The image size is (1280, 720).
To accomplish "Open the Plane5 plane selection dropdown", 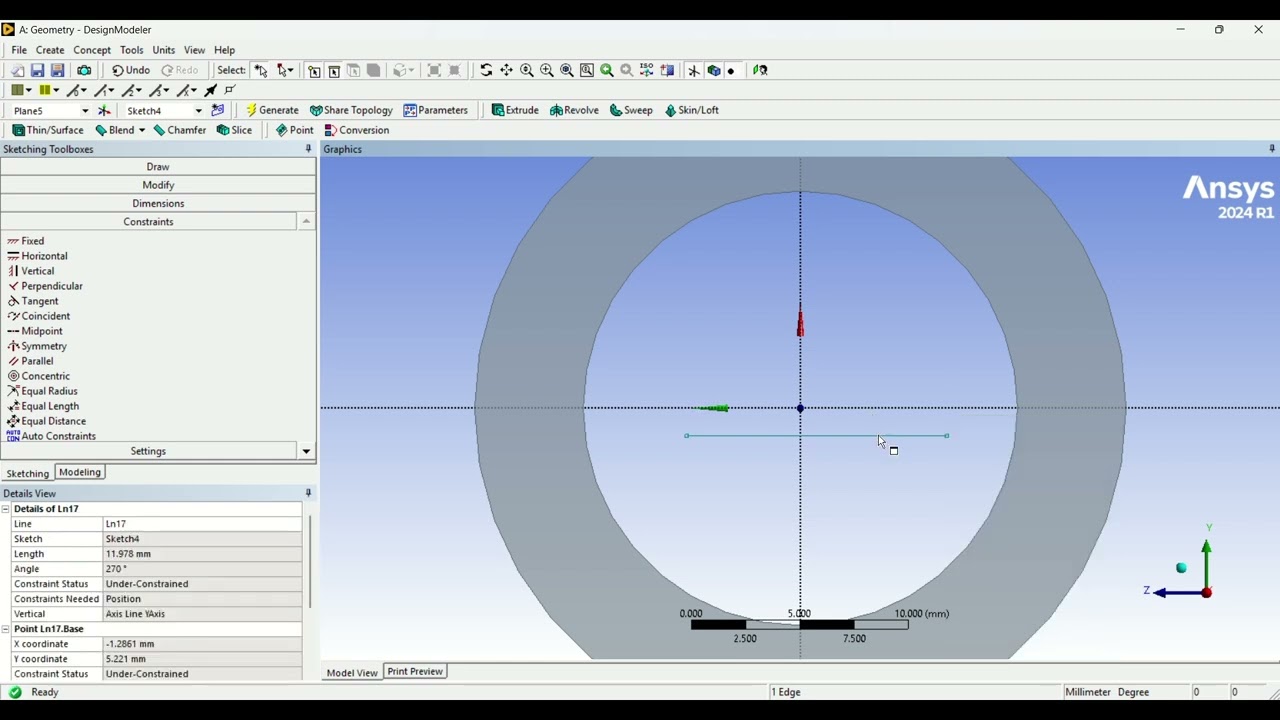I will [x=85, y=111].
